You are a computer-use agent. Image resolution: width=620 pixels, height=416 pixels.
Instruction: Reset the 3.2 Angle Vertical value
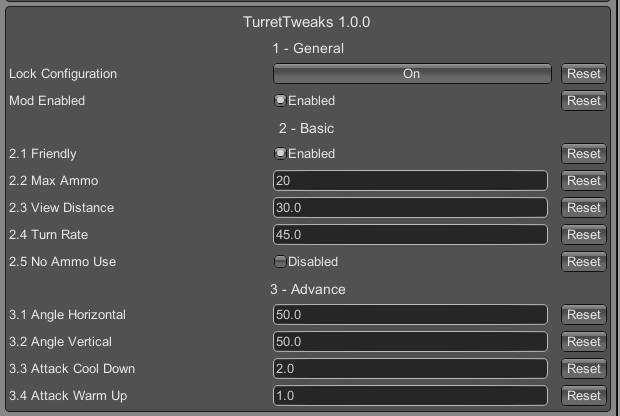tap(584, 342)
